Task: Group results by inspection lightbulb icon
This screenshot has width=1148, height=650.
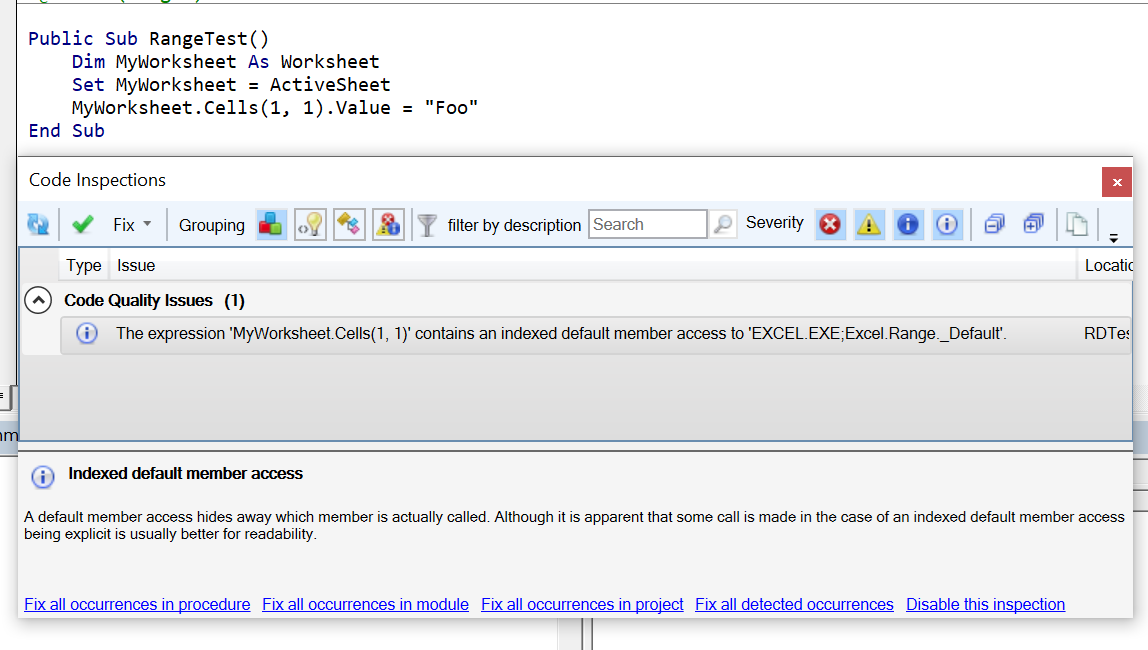Action: [x=310, y=224]
